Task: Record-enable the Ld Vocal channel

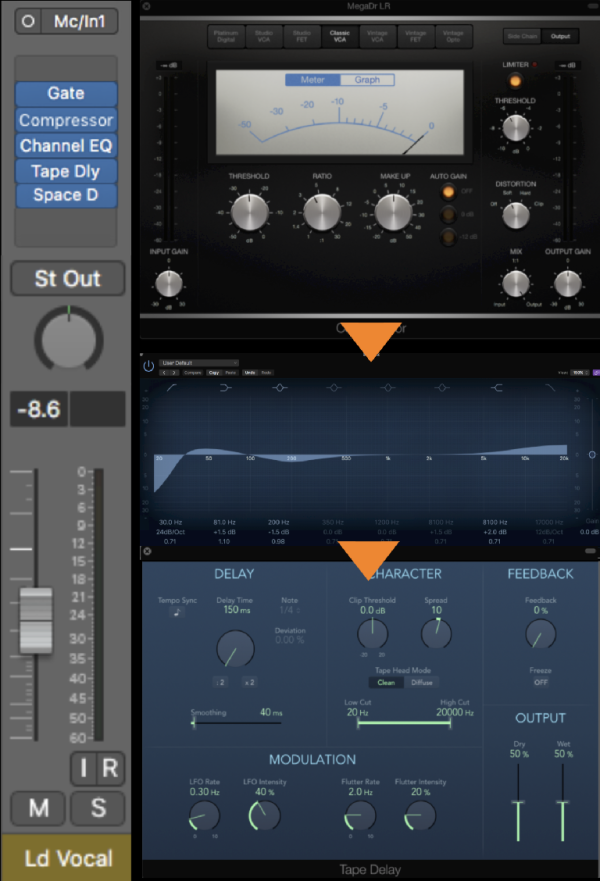Action: tap(110, 768)
